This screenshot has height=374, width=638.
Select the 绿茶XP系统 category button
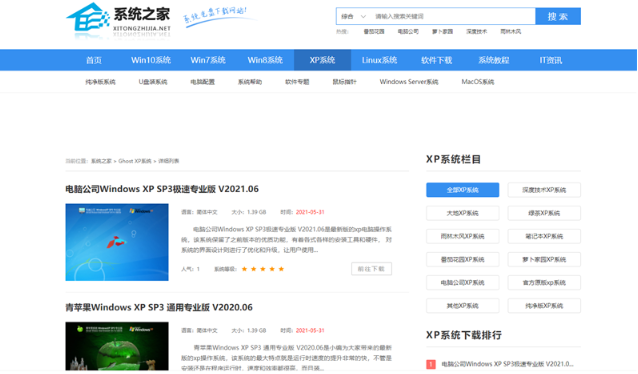(x=544, y=213)
